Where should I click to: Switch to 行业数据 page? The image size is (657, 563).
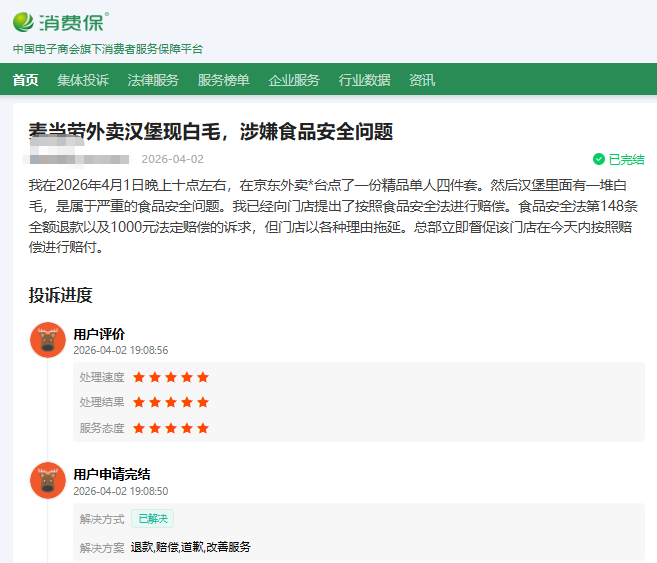pyautogui.click(x=364, y=80)
